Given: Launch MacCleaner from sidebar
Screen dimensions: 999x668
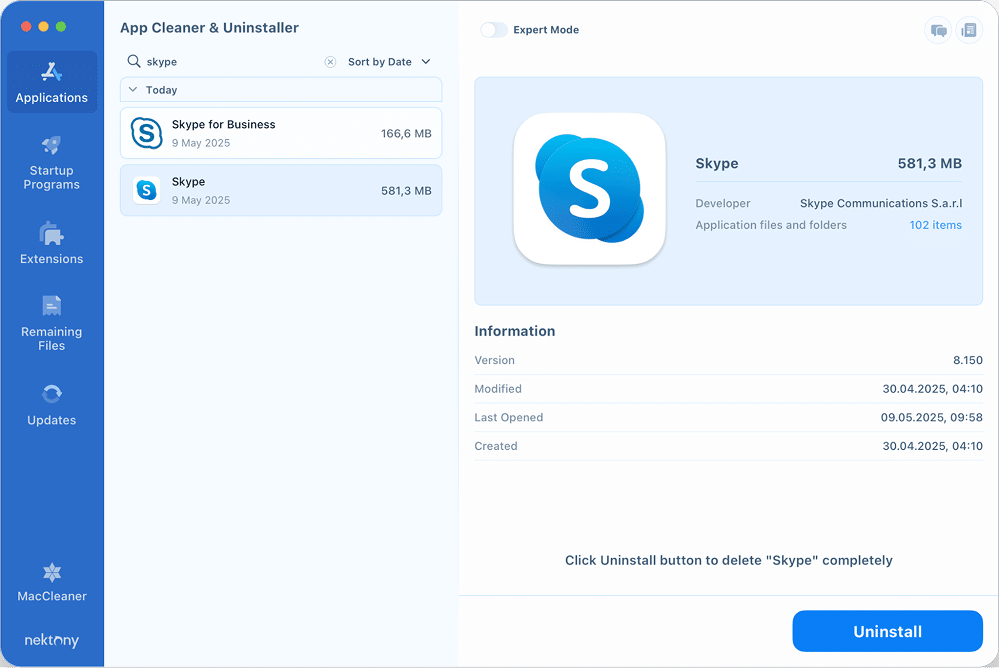Looking at the screenshot, I should [x=52, y=583].
